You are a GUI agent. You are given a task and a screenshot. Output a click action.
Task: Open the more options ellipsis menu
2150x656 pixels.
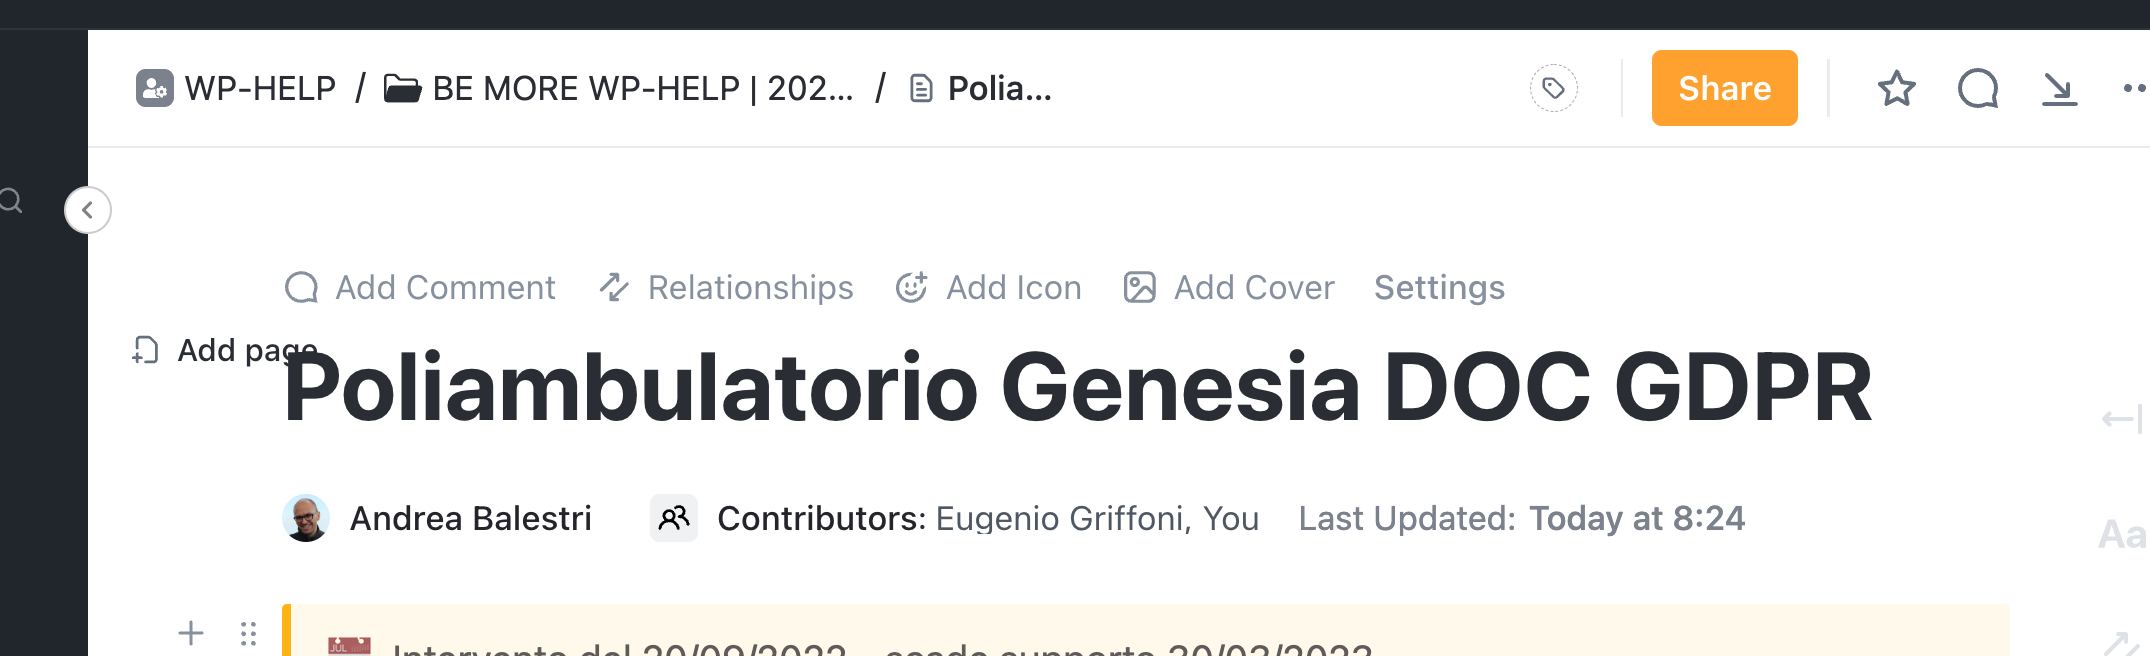pyautogui.click(x=2134, y=89)
